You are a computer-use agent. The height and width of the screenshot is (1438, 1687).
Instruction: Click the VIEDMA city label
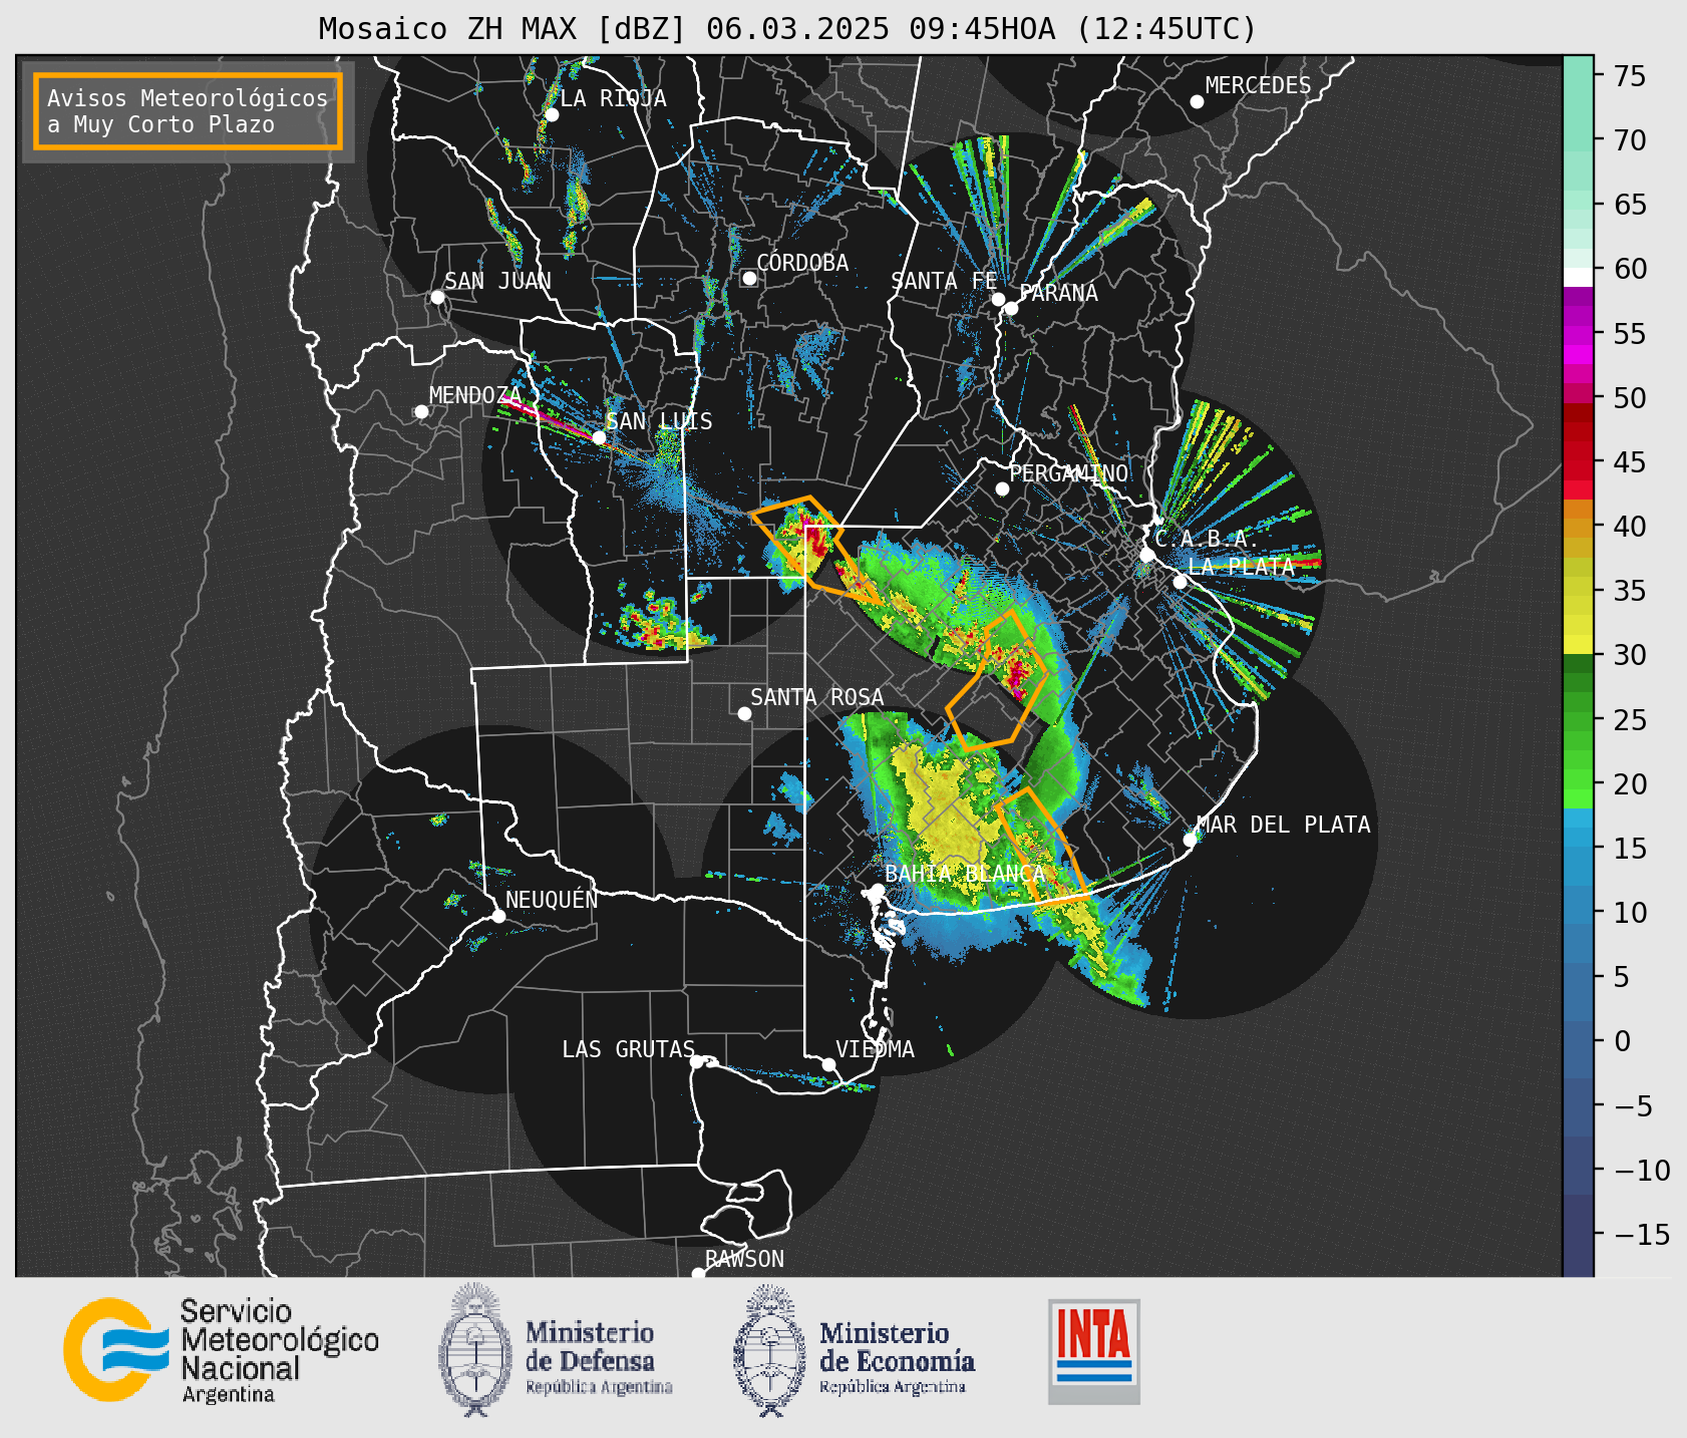875,1050
